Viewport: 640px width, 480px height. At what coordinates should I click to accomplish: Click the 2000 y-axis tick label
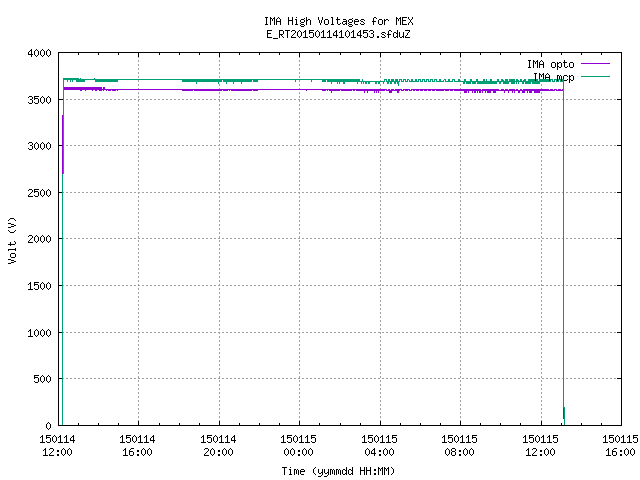pos(40,239)
